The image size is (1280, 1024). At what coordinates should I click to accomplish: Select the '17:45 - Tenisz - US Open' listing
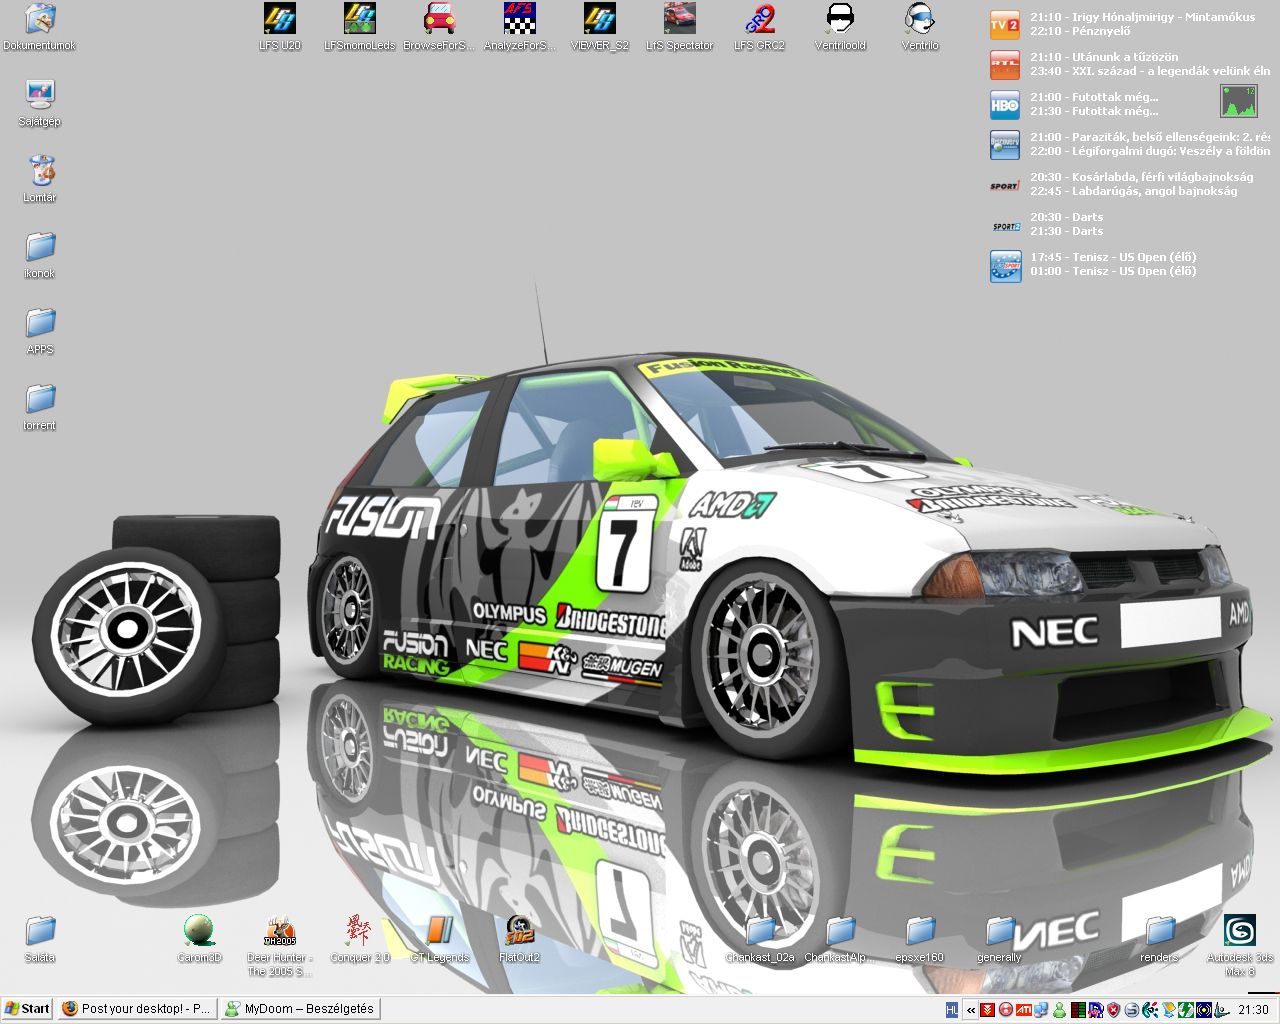click(1113, 257)
